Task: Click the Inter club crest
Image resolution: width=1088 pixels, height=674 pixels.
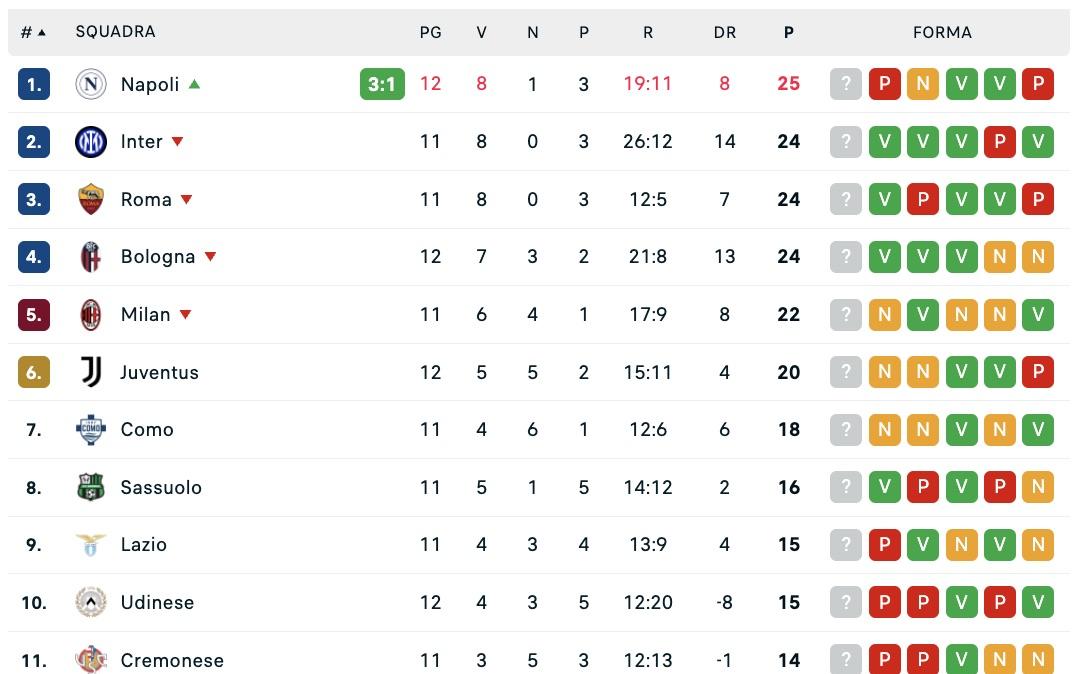Action: pos(91,141)
